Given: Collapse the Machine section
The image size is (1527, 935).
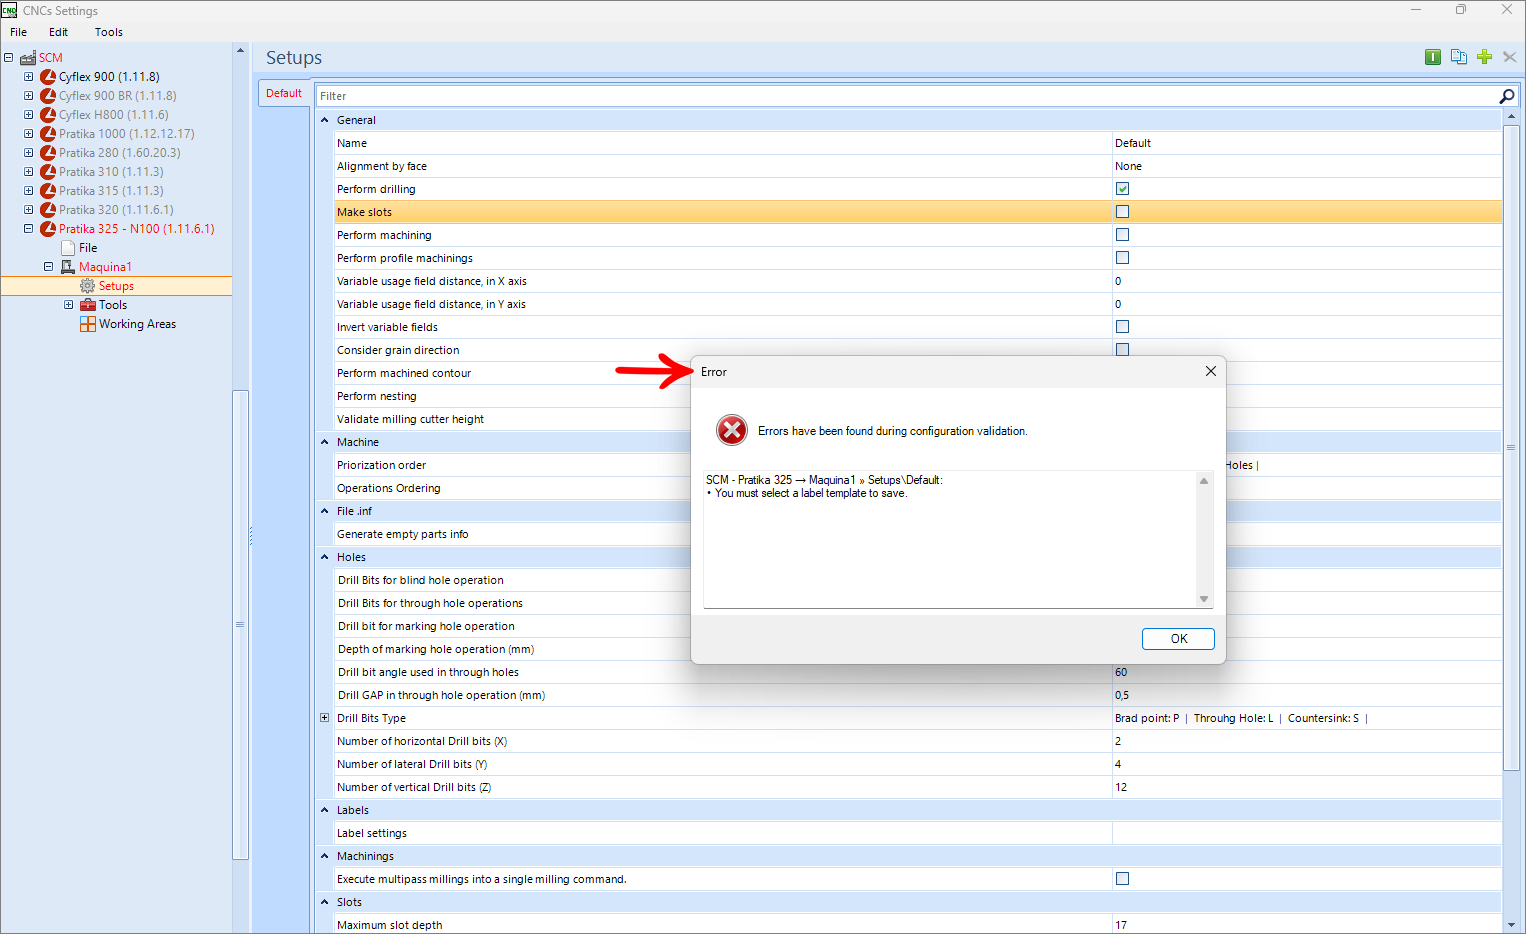Looking at the screenshot, I should point(324,442).
